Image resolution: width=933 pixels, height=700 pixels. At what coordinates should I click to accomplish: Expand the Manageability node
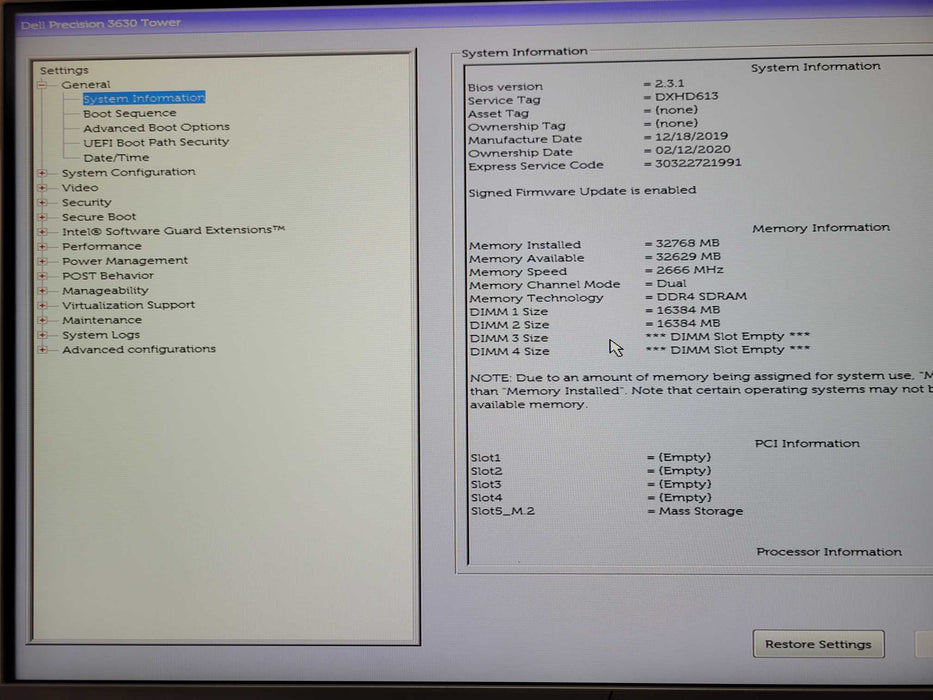[x=42, y=291]
